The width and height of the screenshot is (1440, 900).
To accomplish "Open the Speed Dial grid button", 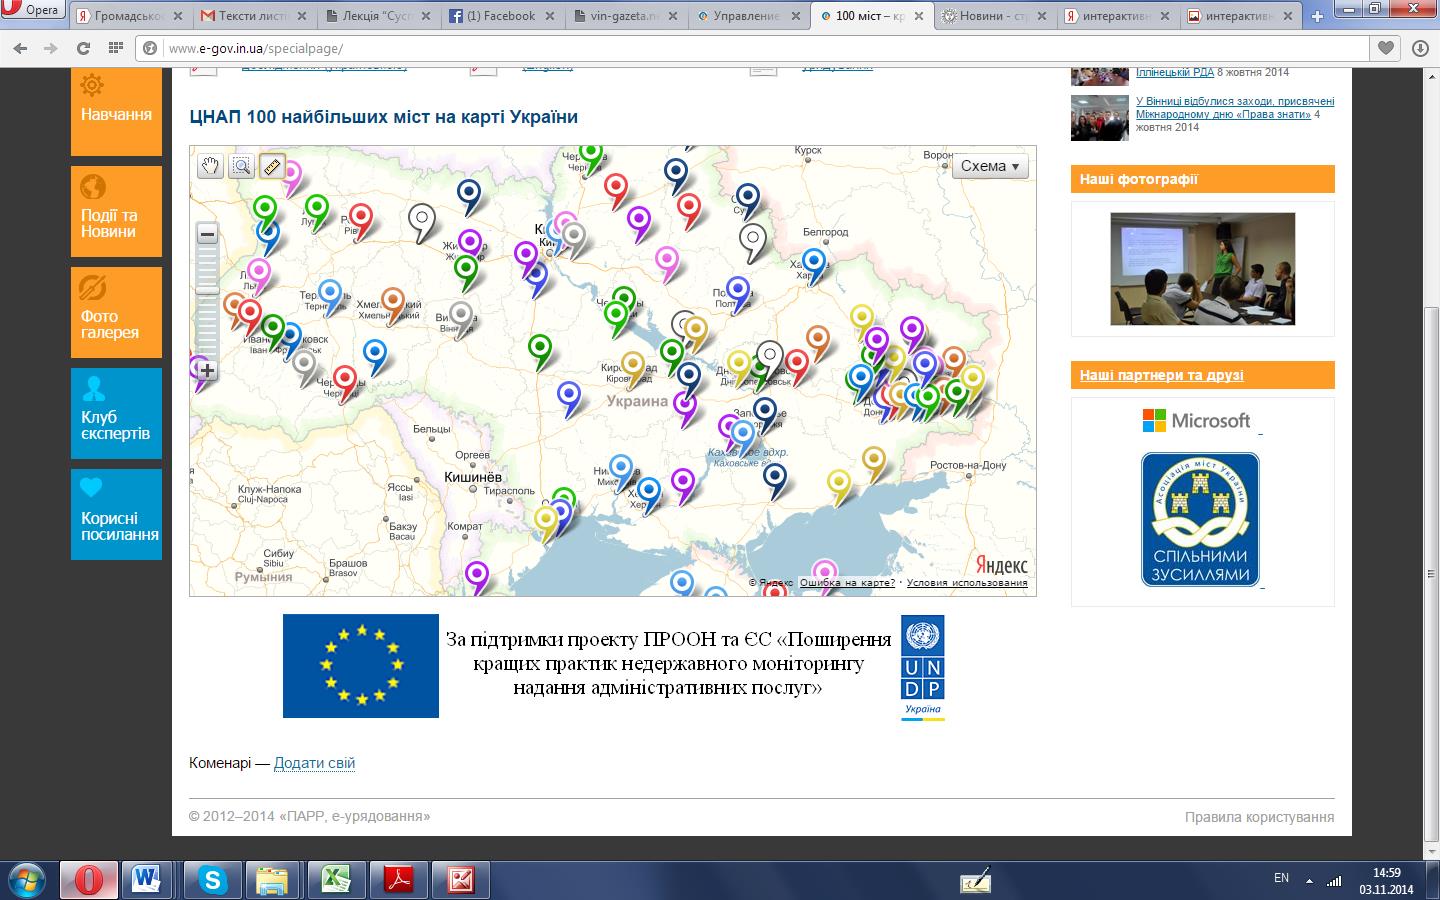I will coord(115,48).
